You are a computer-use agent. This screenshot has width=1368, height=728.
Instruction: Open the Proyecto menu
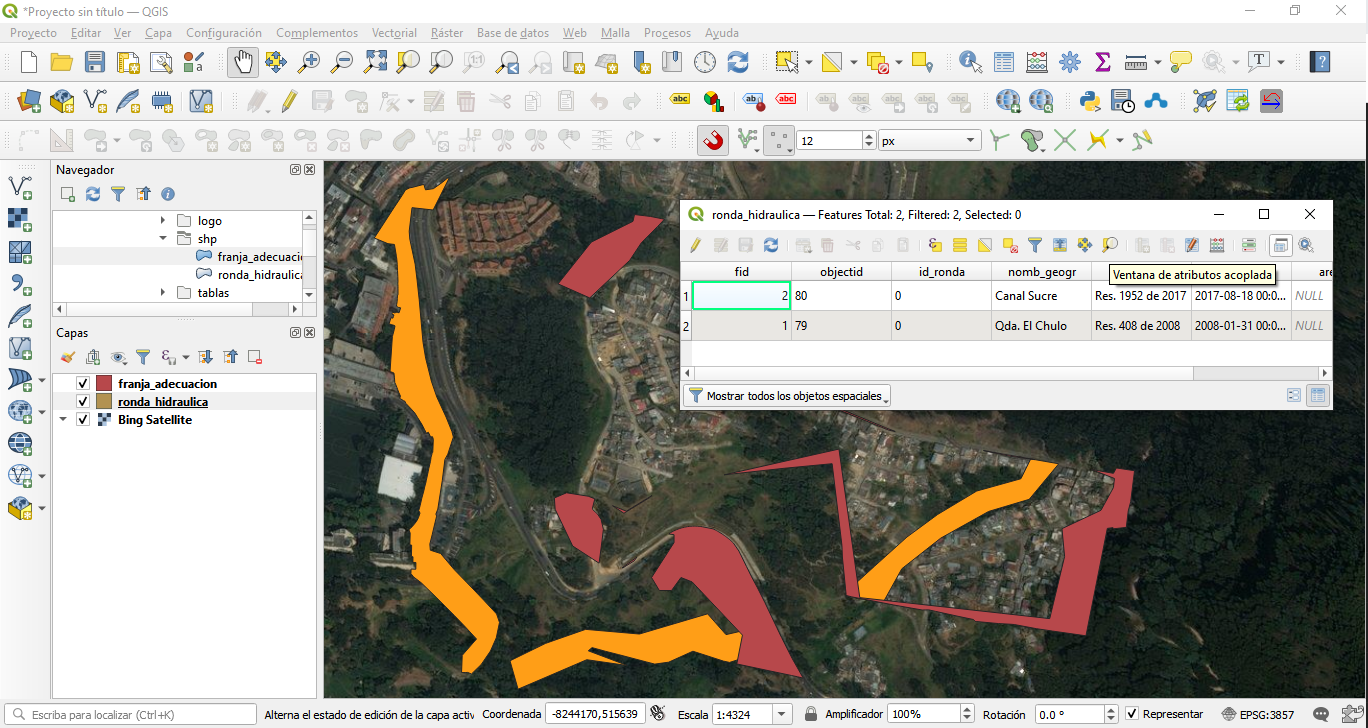pos(33,33)
